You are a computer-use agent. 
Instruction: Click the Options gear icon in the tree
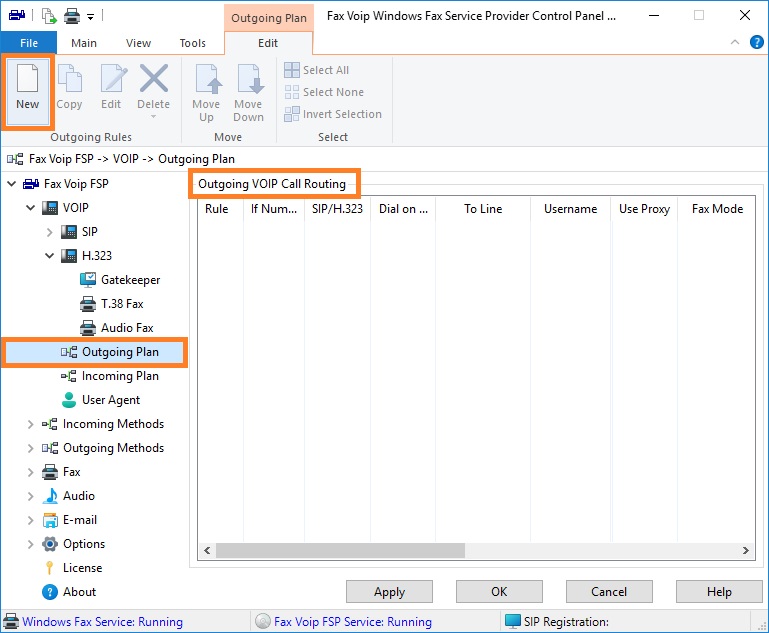tap(50, 544)
